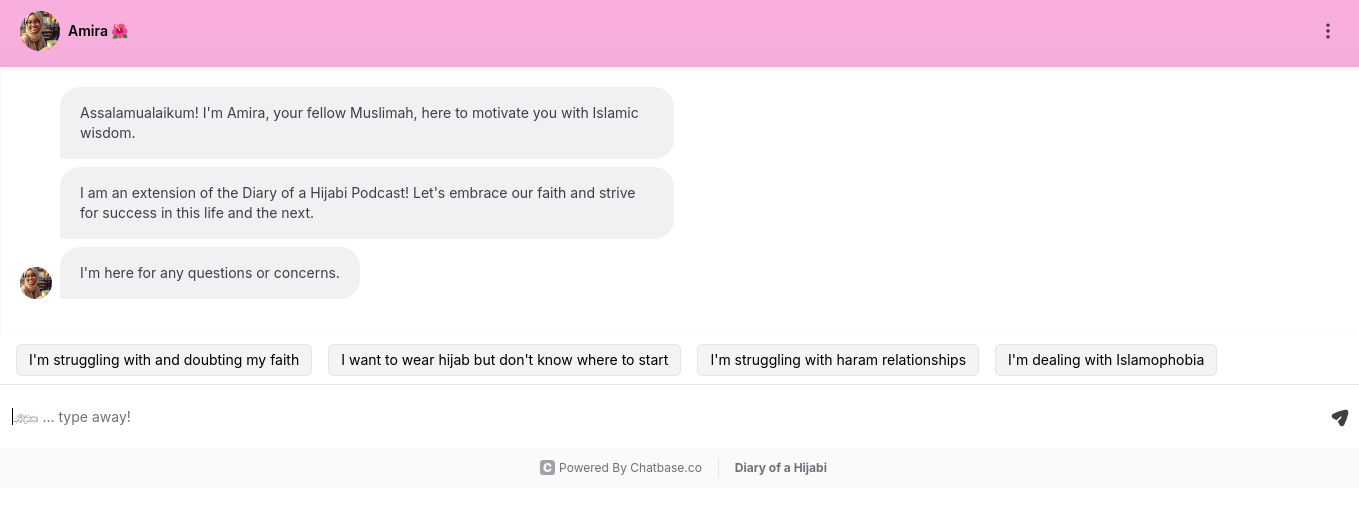Click the Arabic calligraphy glyph in the input
Viewport: 1359px width, 511px height.
26,417
